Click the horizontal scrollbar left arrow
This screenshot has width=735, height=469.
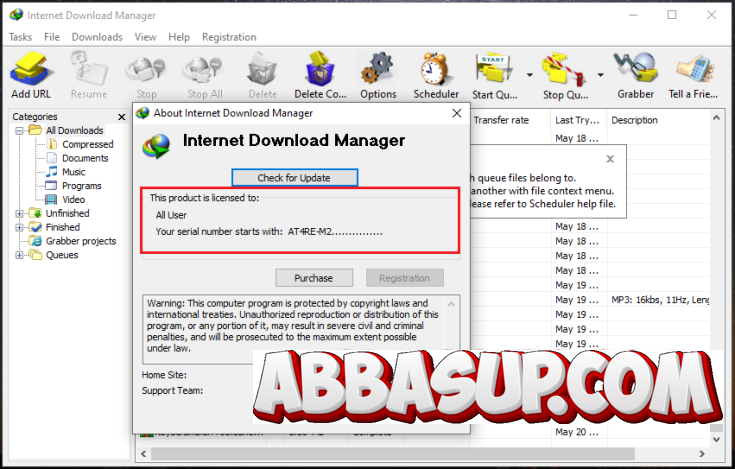[x=143, y=454]
